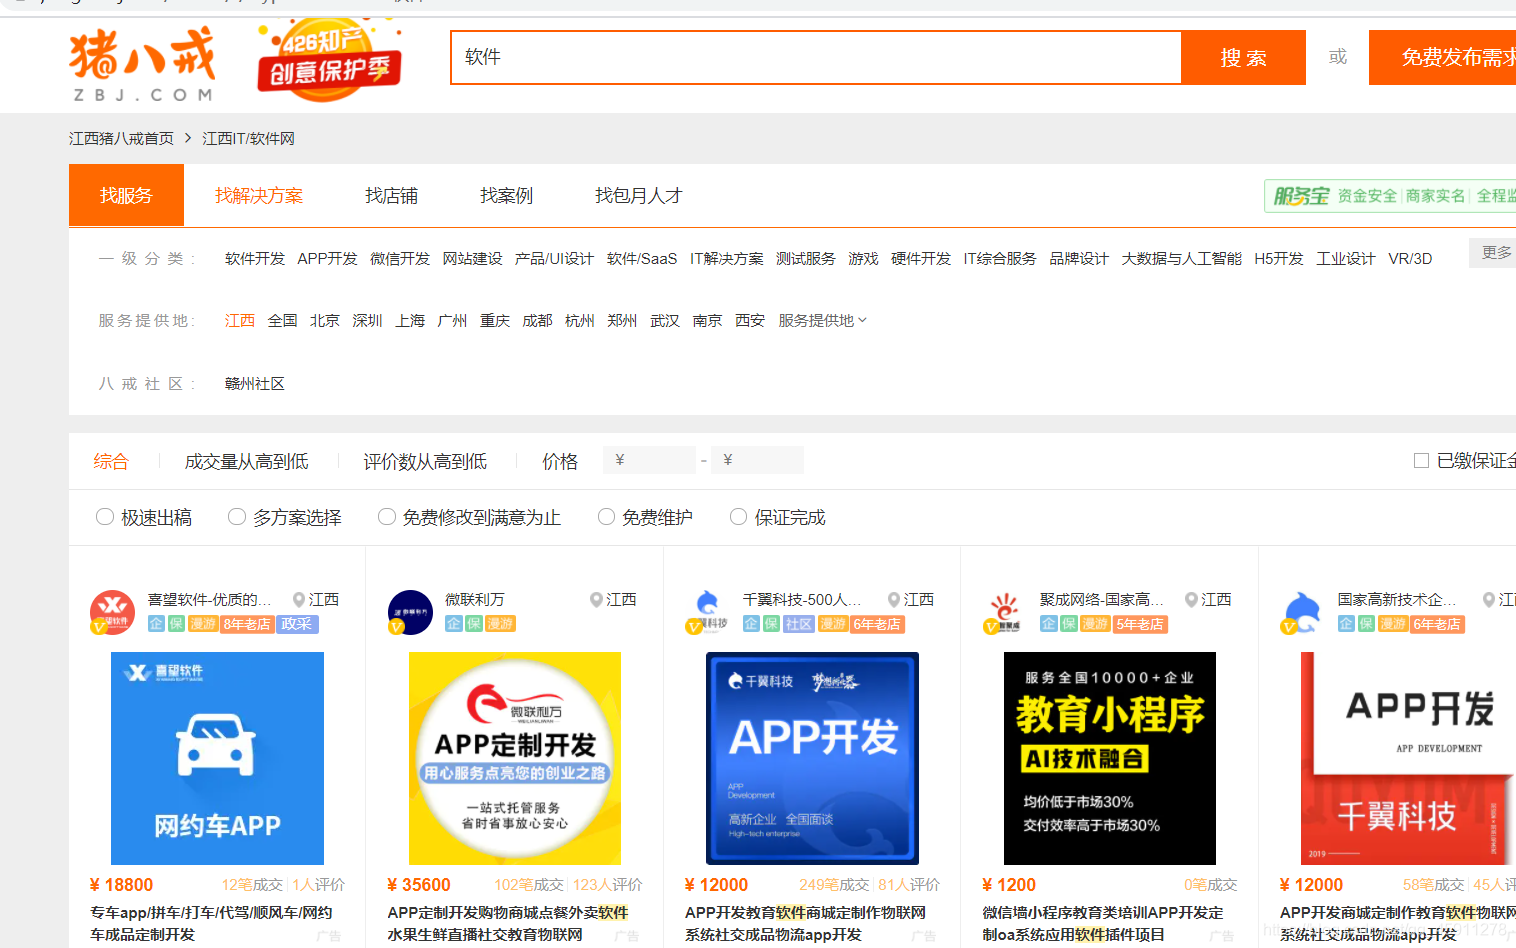Focus the search box containing 软件
This screenshot has width=1516, height=948.
click(x=816, y=57)
